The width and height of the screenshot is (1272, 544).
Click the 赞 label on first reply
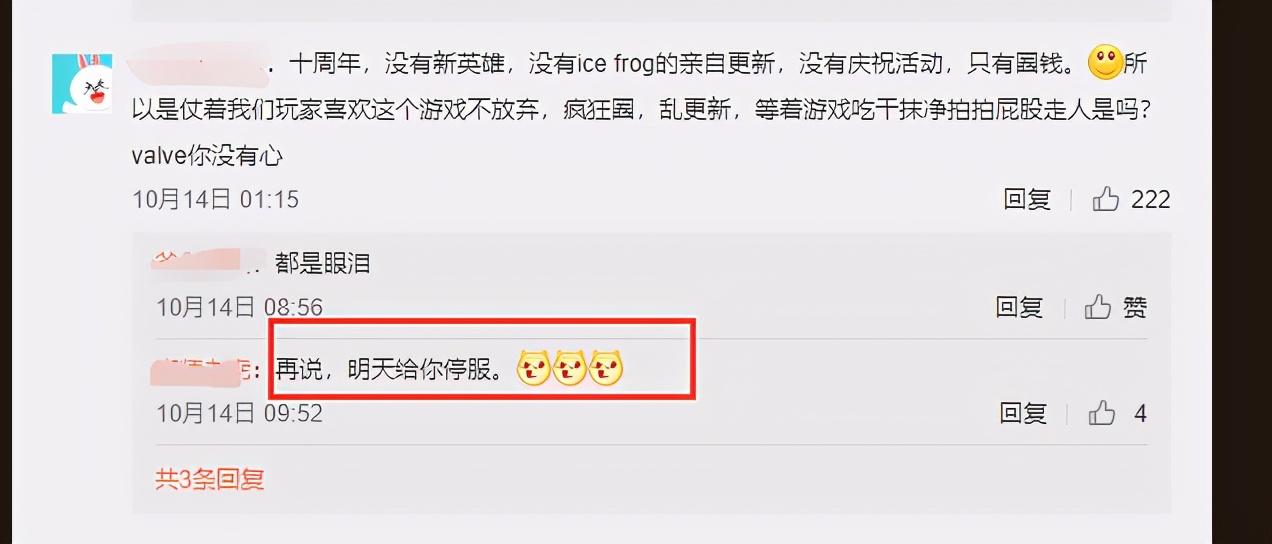(x=1135, y=307)
